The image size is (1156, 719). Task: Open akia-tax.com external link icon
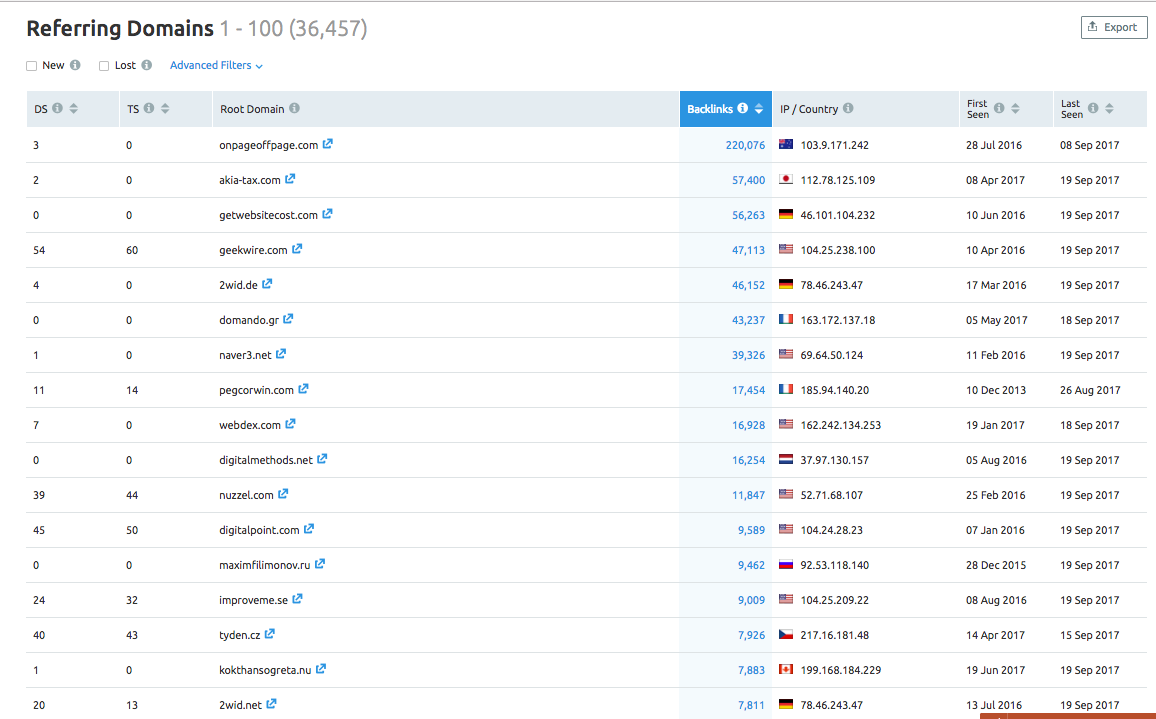coord(290,178)
